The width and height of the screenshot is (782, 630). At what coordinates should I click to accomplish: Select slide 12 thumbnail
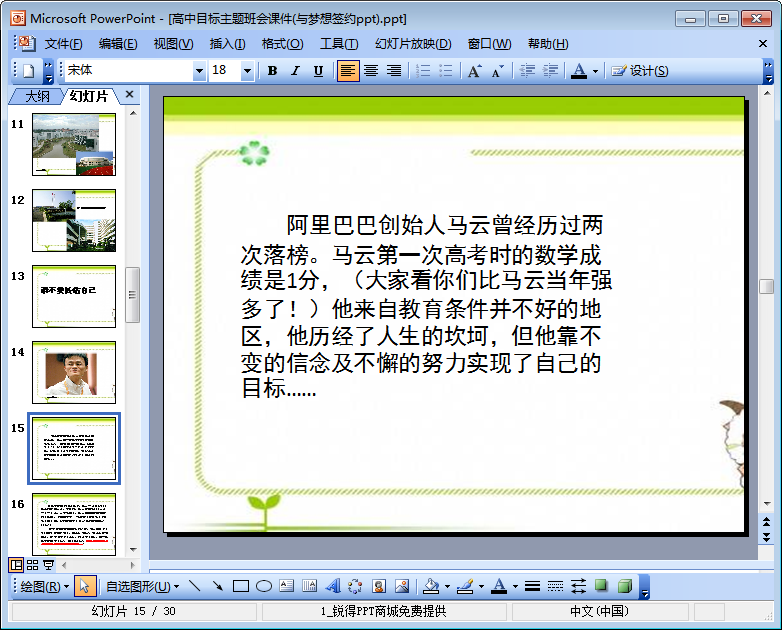[74, 220]
